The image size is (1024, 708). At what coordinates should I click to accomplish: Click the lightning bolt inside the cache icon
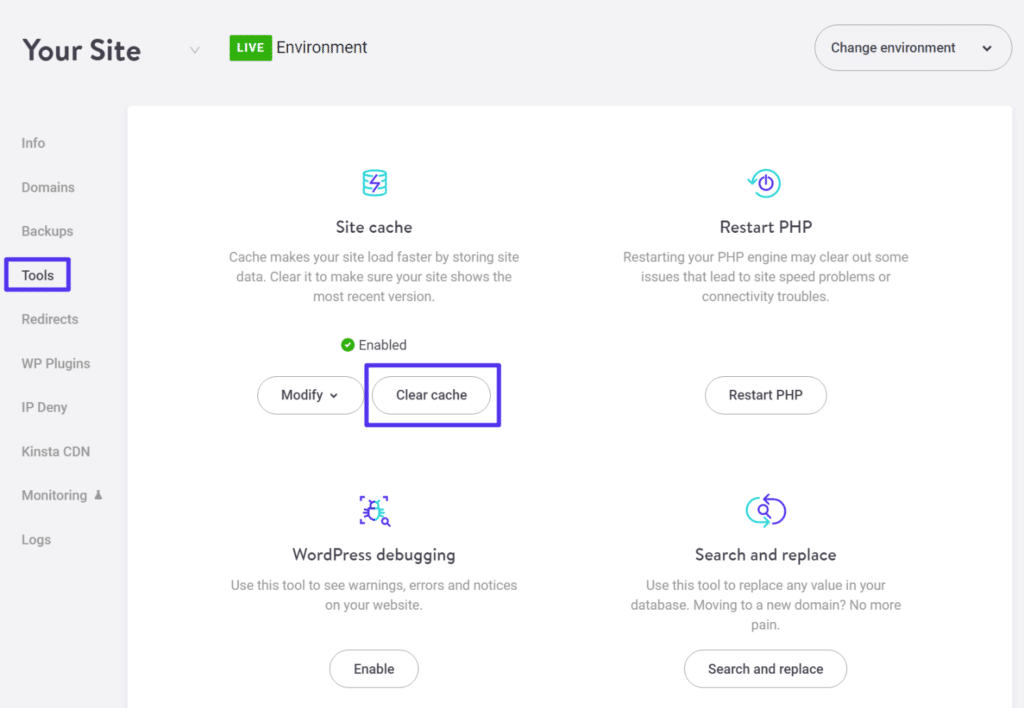(x=373, y=183)
